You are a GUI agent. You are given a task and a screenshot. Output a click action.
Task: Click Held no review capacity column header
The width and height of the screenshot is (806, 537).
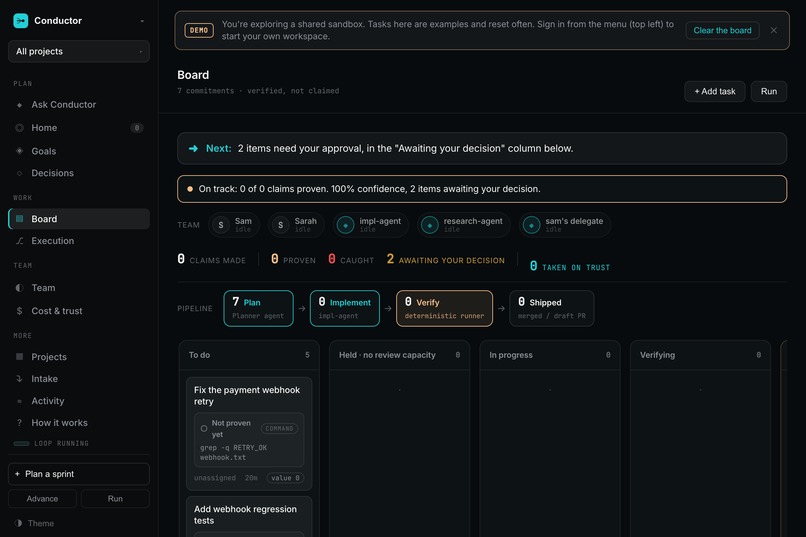tap(399, 355)
